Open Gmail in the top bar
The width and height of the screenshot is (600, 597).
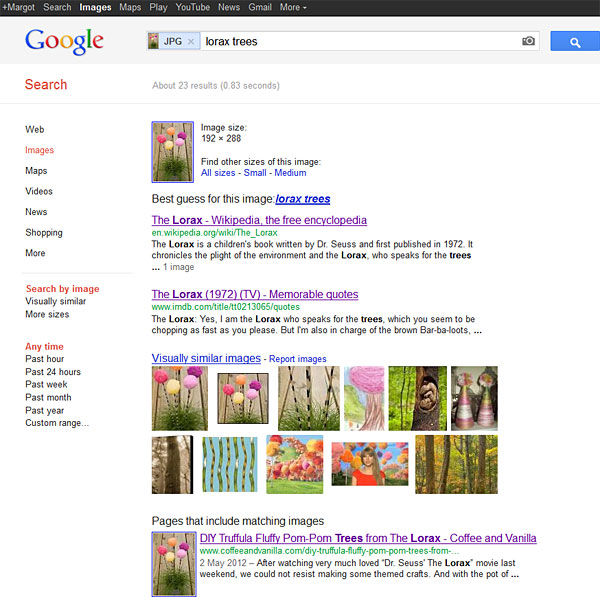pyautogui.click(x=260, y=7)
